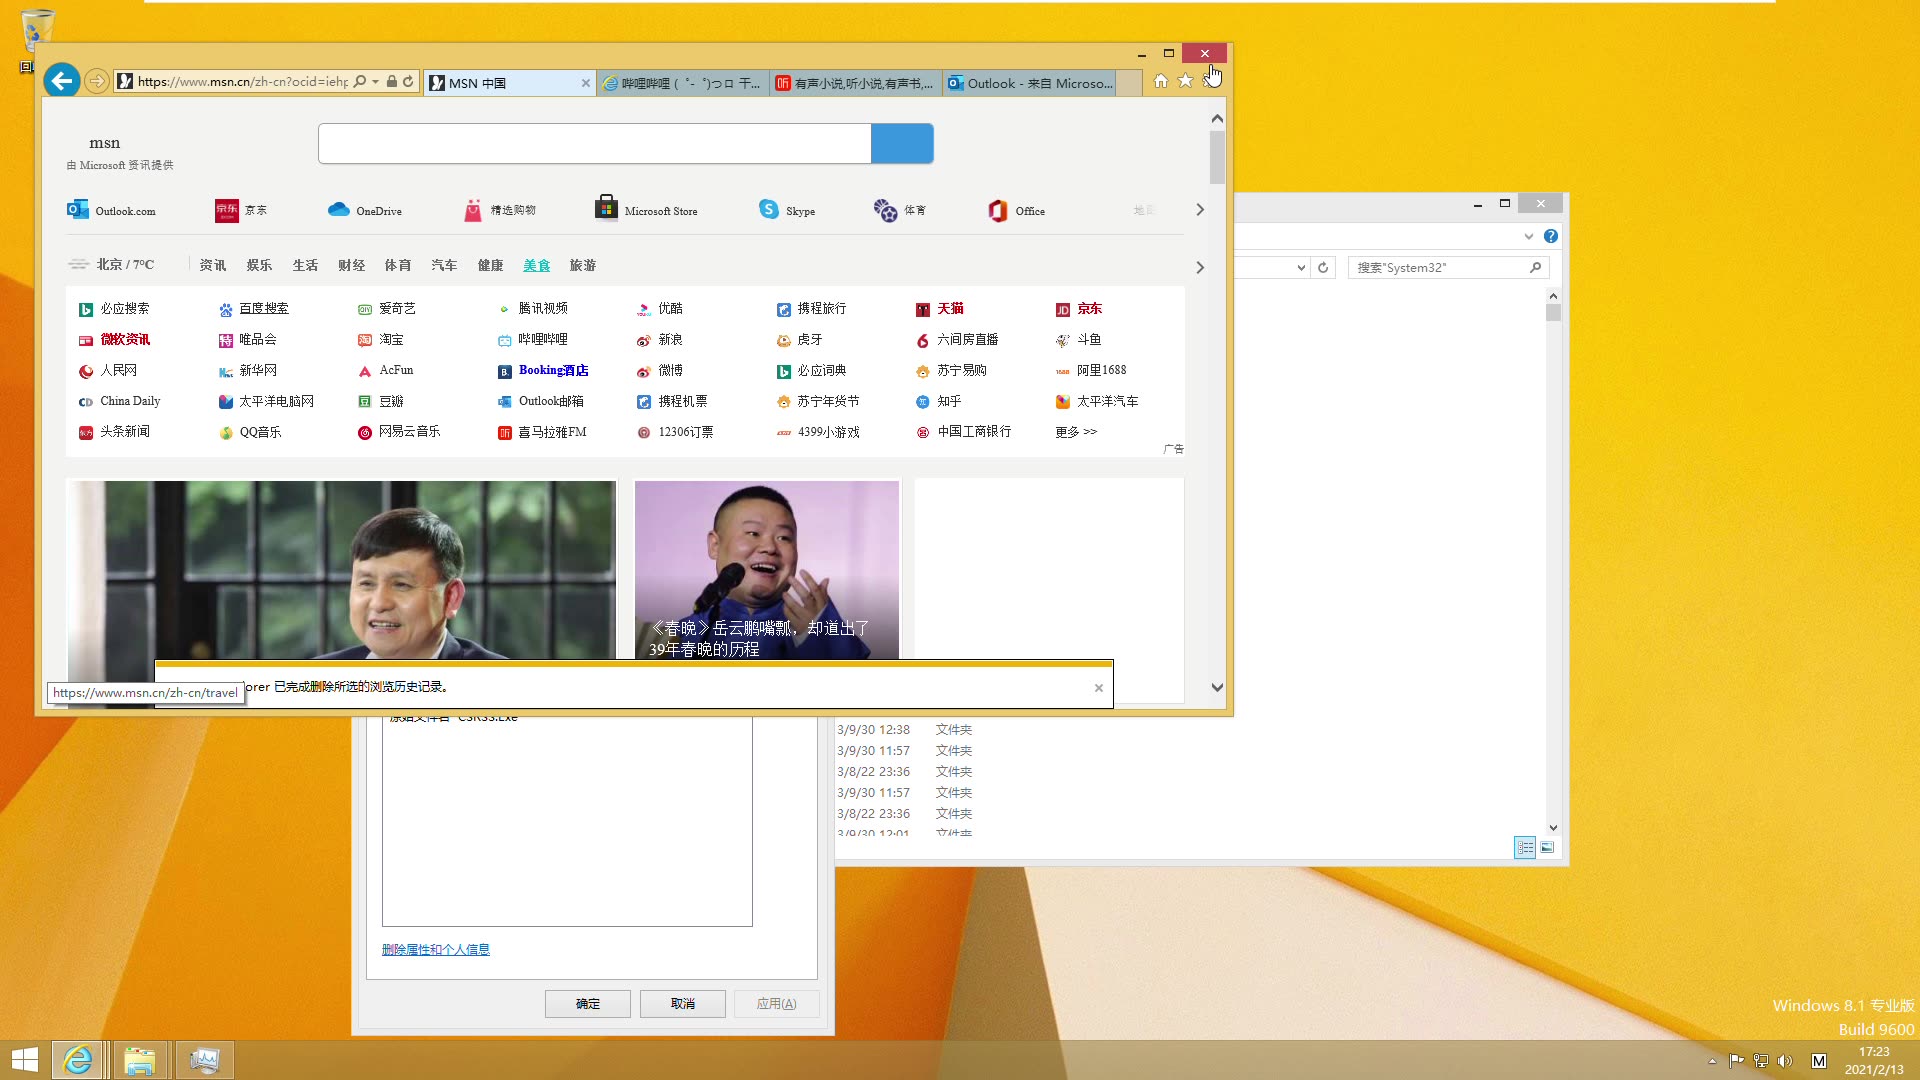Screen dimensions: 1920x1080
Task: Close the MSN 中国 tab
Action: 586,83
